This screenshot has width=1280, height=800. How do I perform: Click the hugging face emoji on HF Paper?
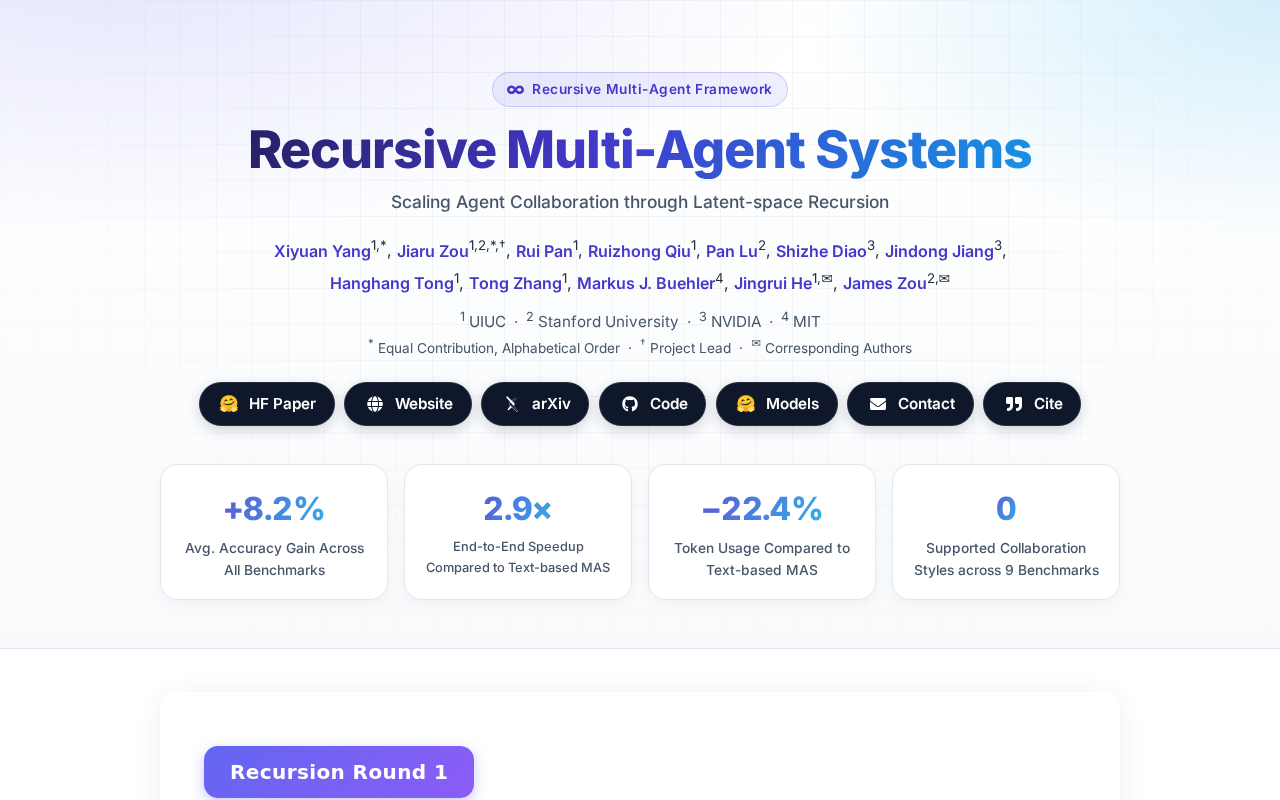pyautogui.click(x=229, y=404)
